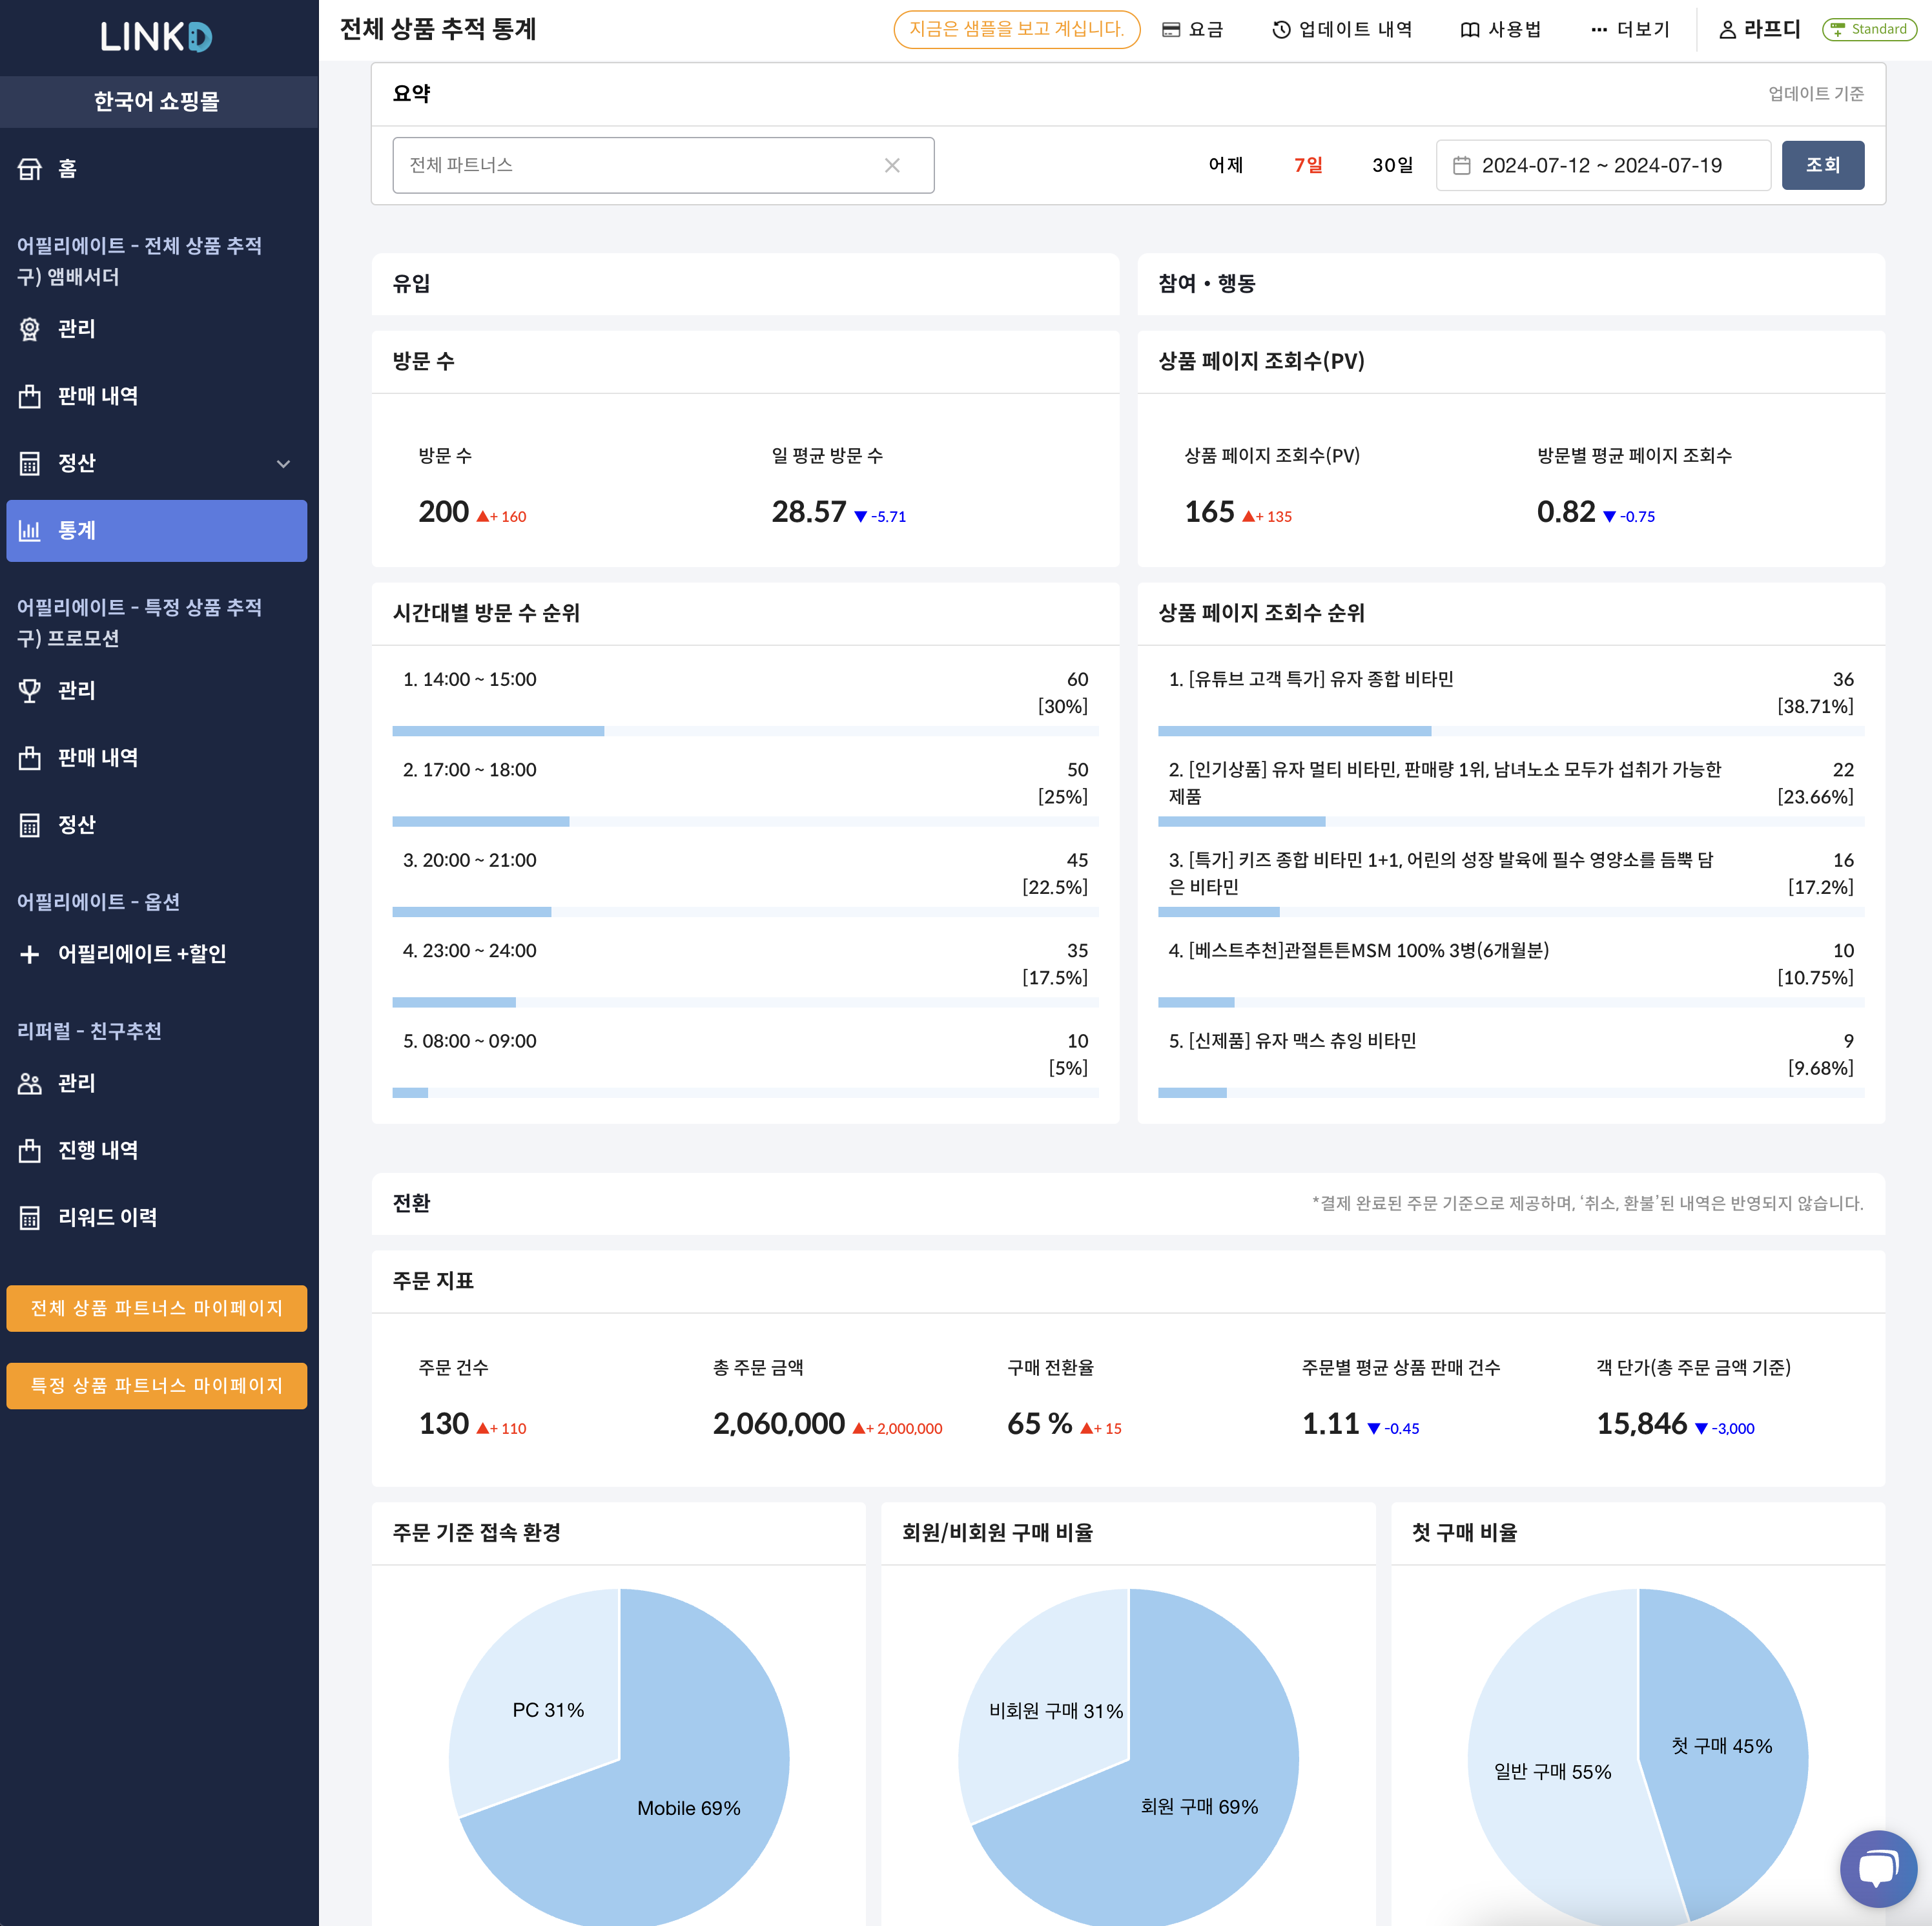1932x1926 pixels.
Task: Click the 유자 종합 비타민 ranking bar
Action: point(1511,731)
